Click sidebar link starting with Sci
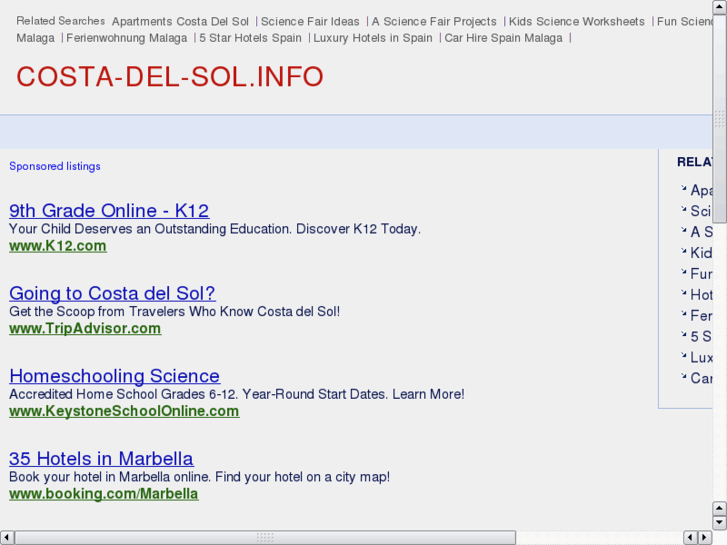Screen dimensions: 727x545 tap(701, 211)
